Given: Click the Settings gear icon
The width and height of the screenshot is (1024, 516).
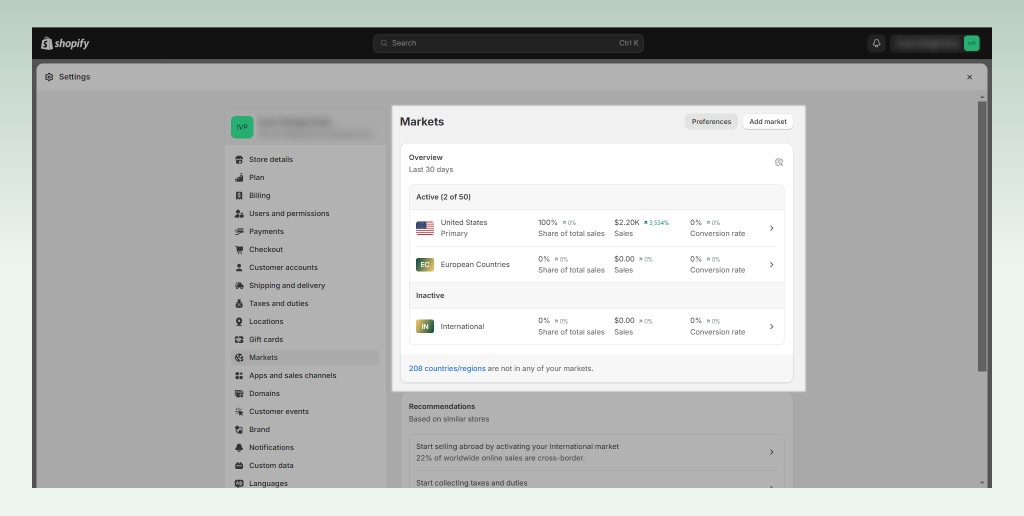Looking at the screenshot, I should [x=49, y=77].
